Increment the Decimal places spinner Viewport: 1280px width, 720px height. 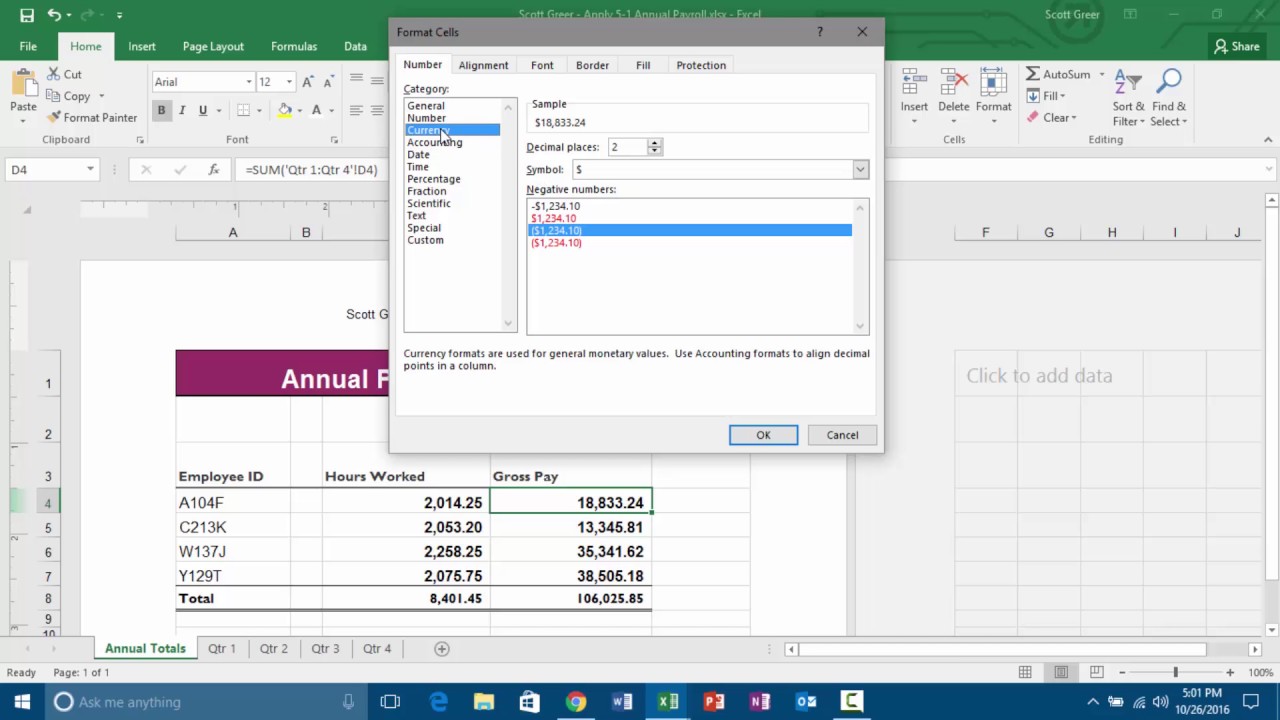tap(654, 143)
